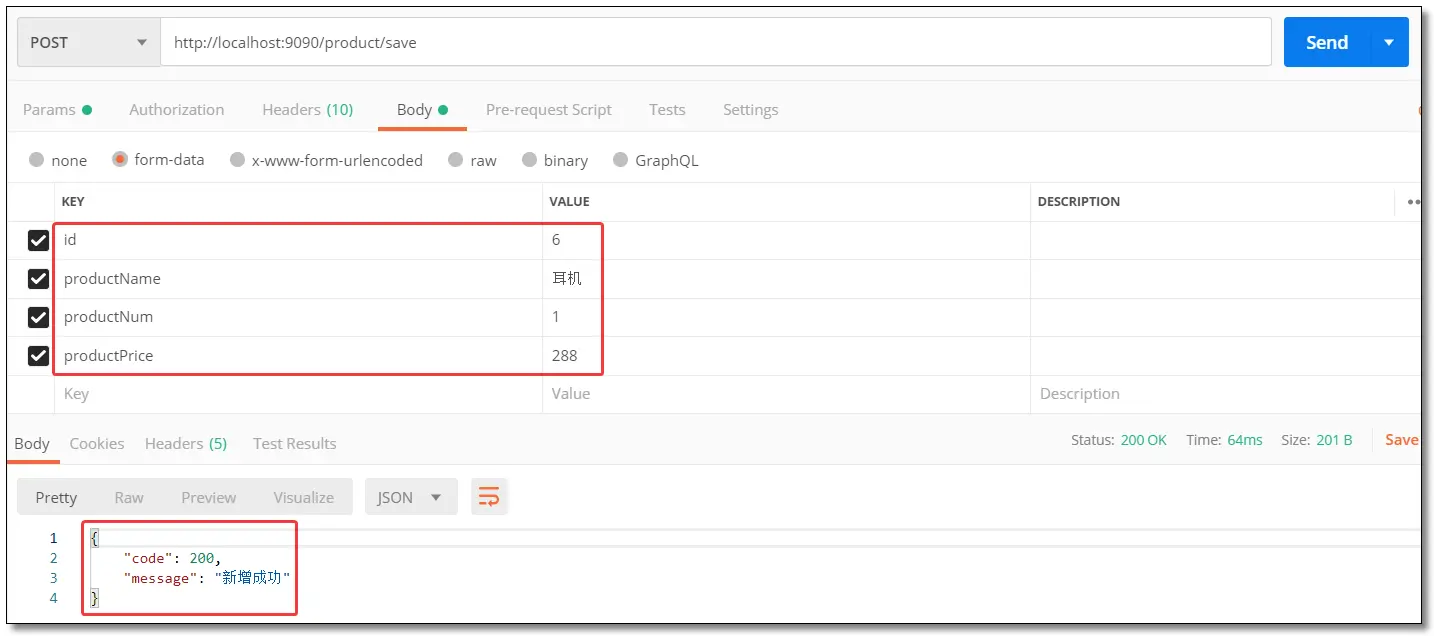Uncheck the productName row checkbox
This screenshot has width=1434, height=636.
pos(38,279)
